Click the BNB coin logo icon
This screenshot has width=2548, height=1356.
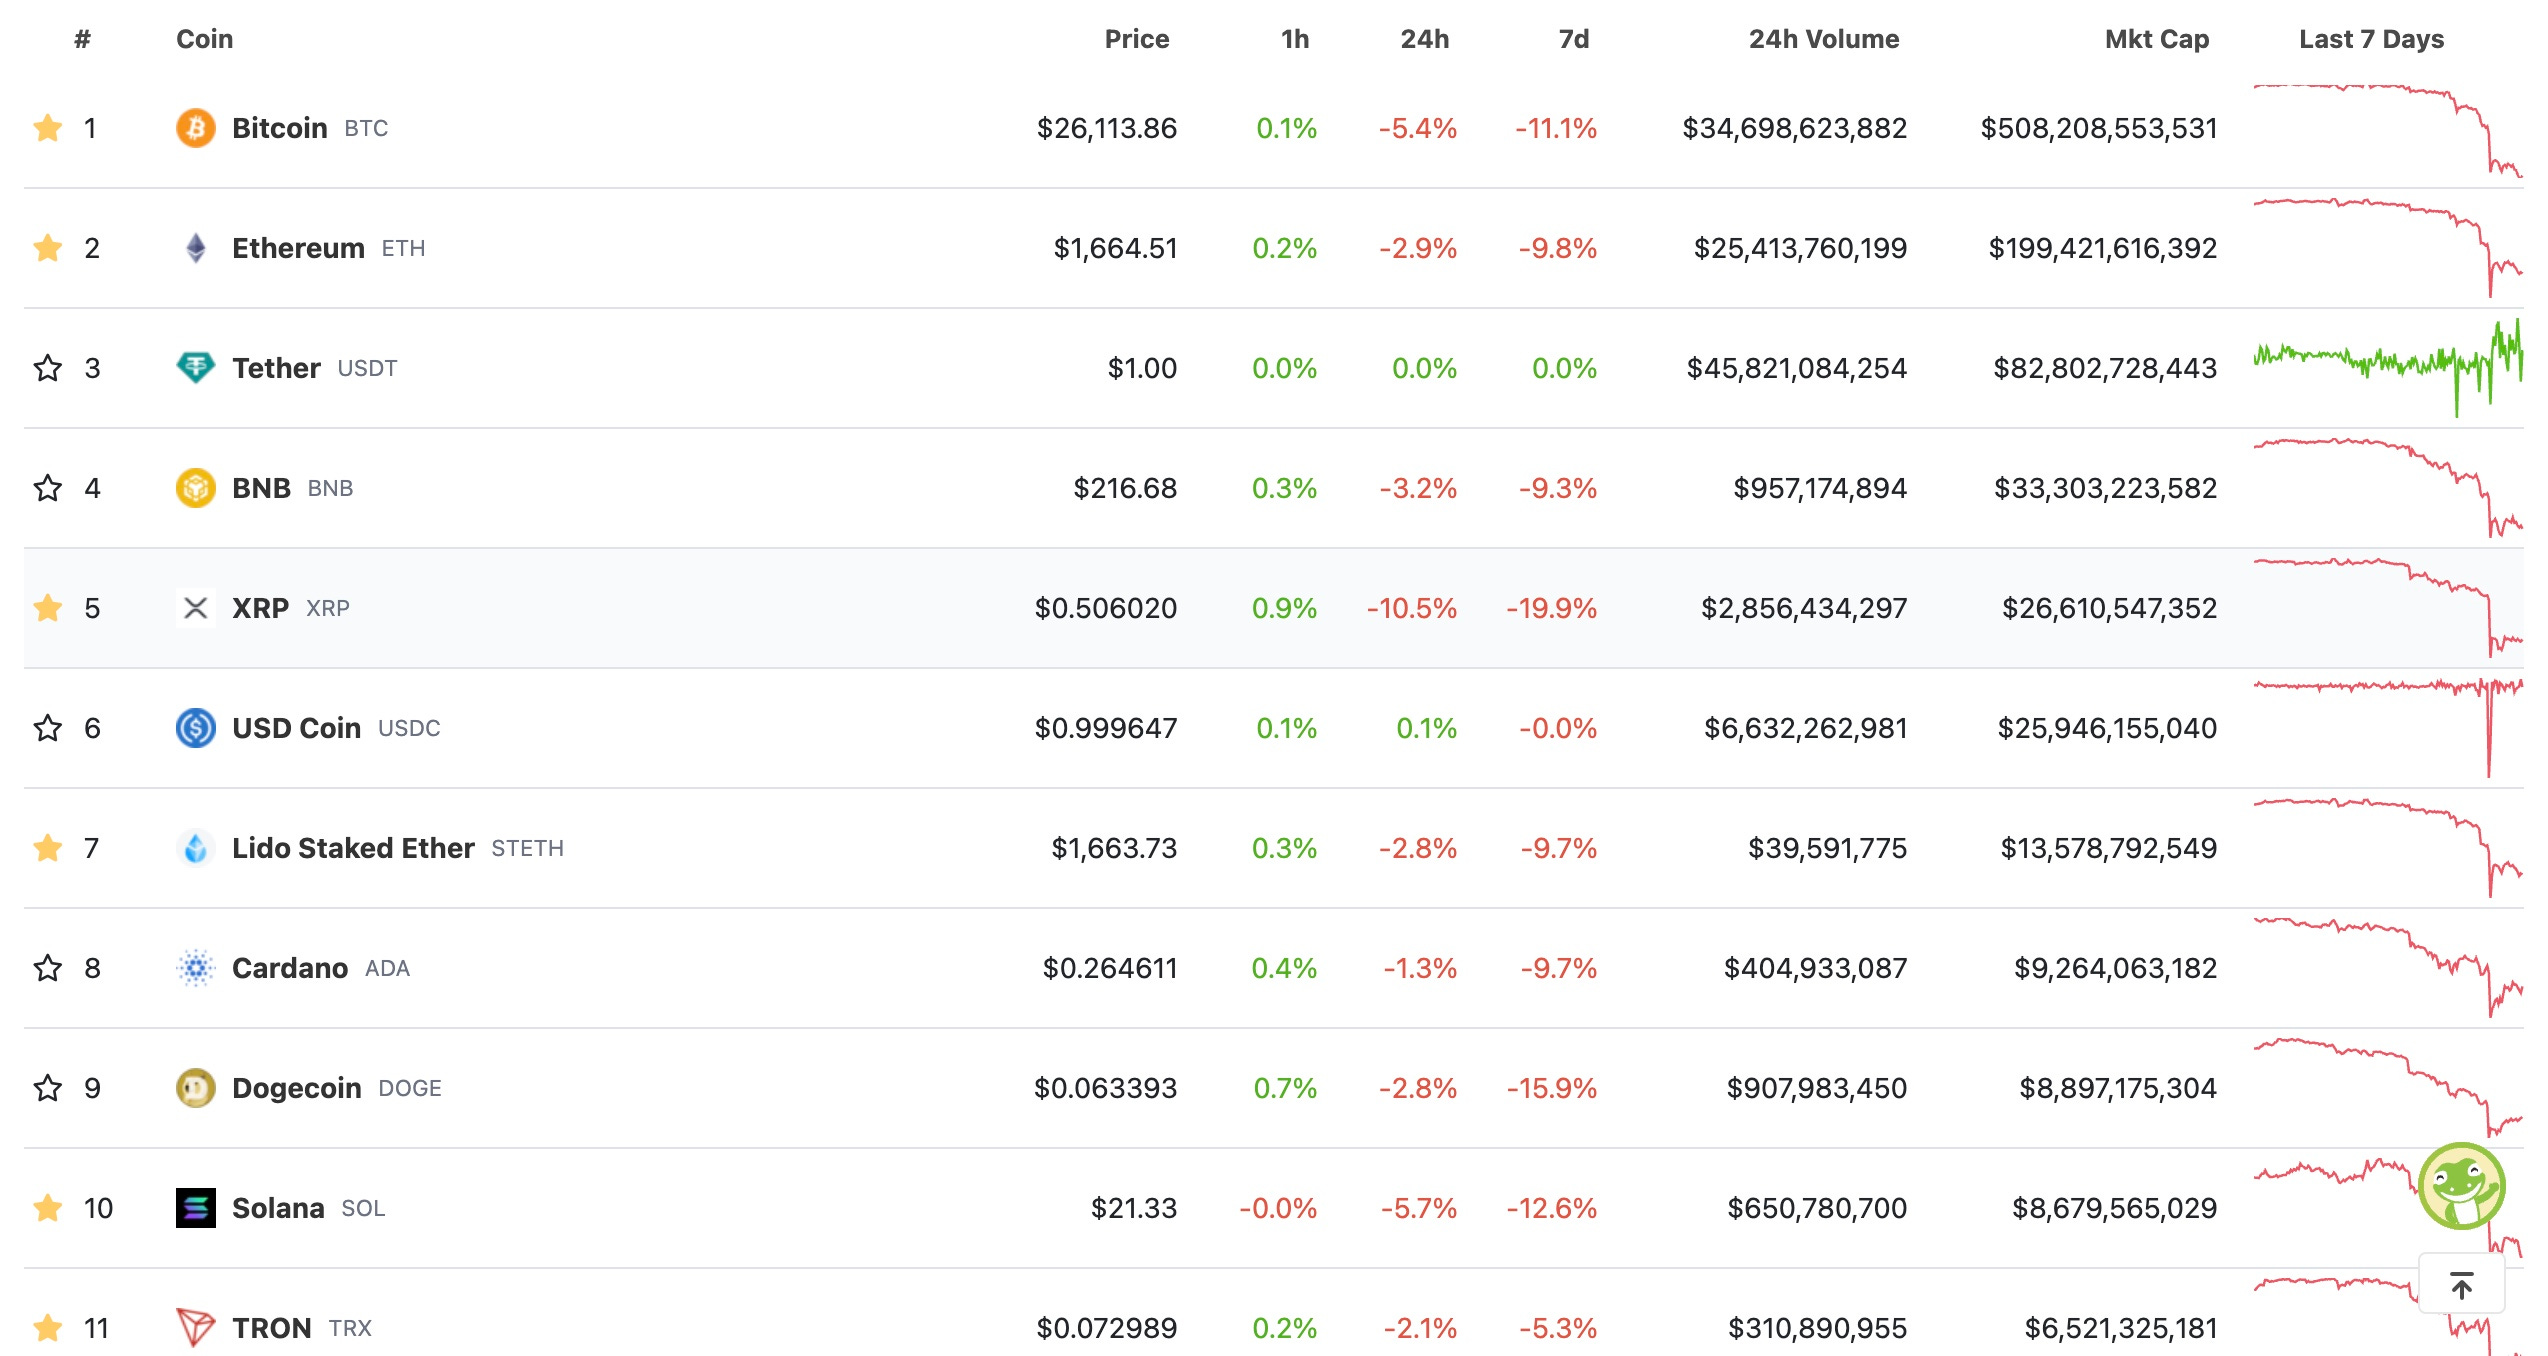[196, 488]
